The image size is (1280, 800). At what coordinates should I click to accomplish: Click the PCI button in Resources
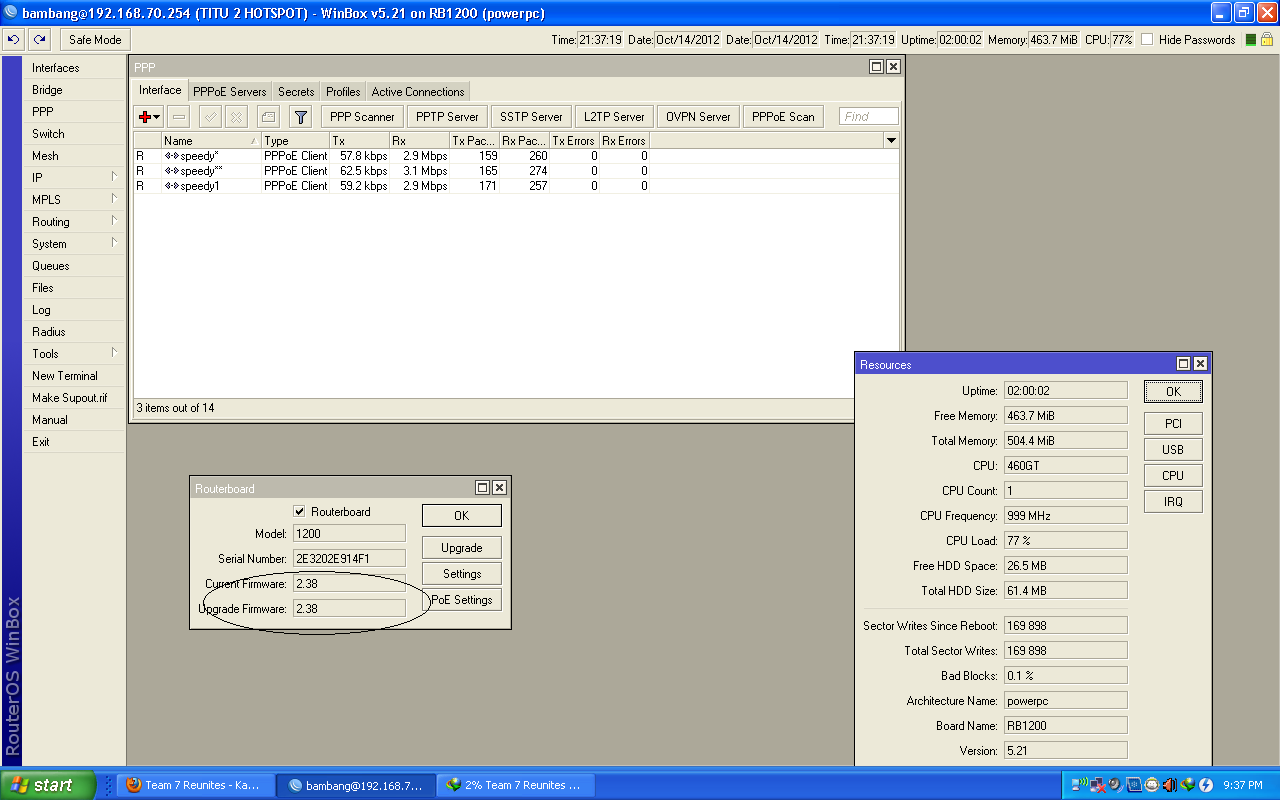(1173, 424)
